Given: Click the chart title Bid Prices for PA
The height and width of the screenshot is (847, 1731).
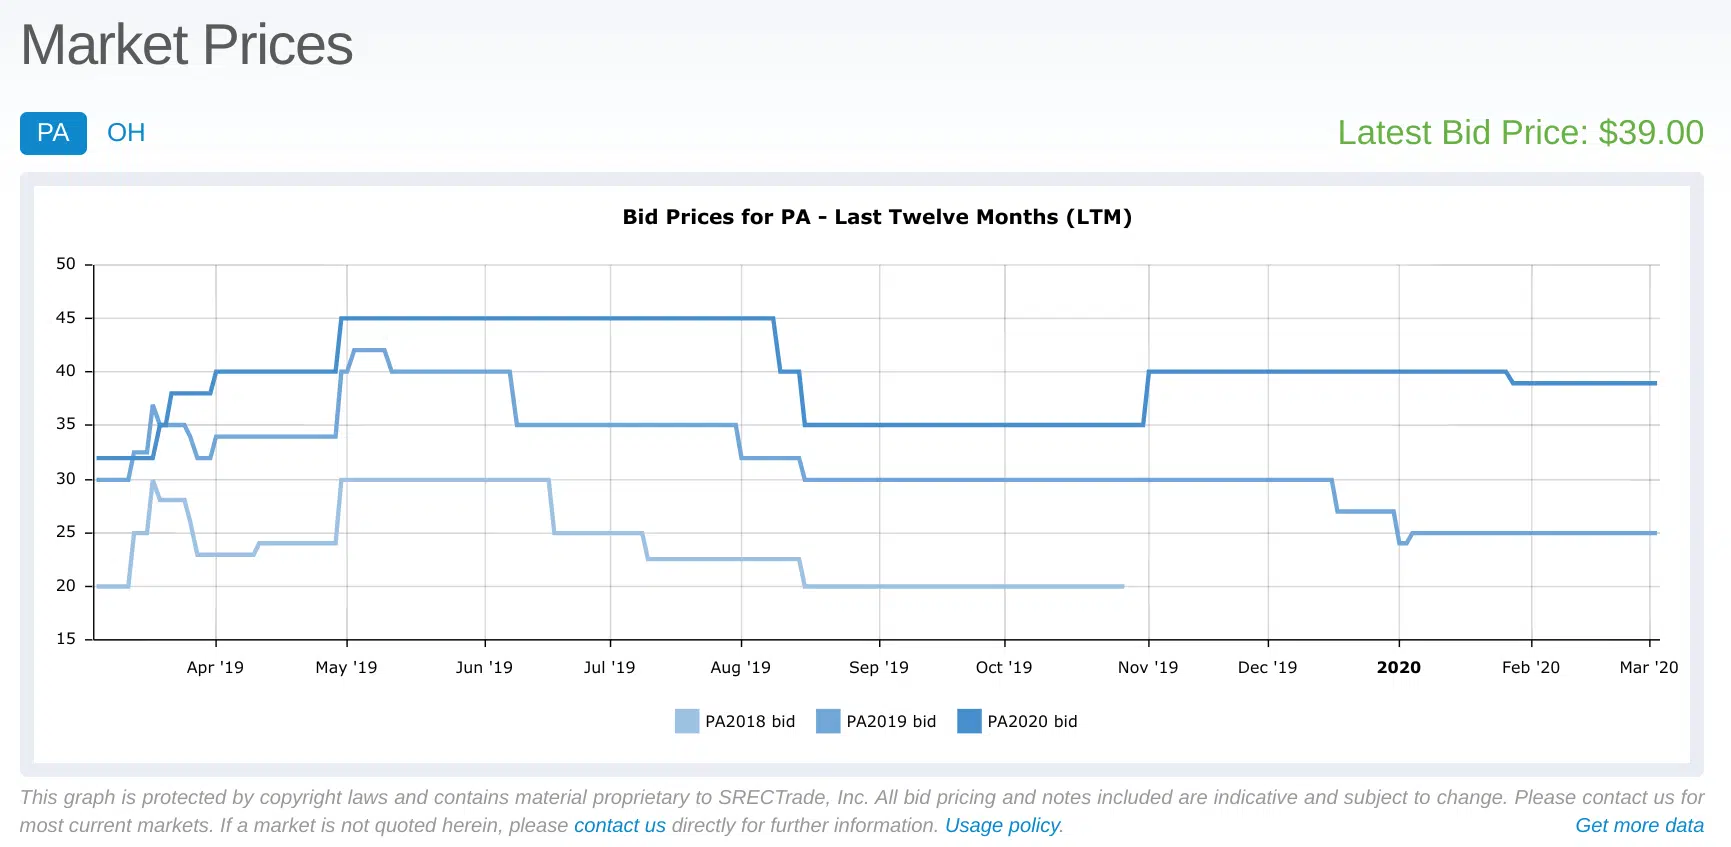Looking at the screenshot, I should [x=877, y=216].
